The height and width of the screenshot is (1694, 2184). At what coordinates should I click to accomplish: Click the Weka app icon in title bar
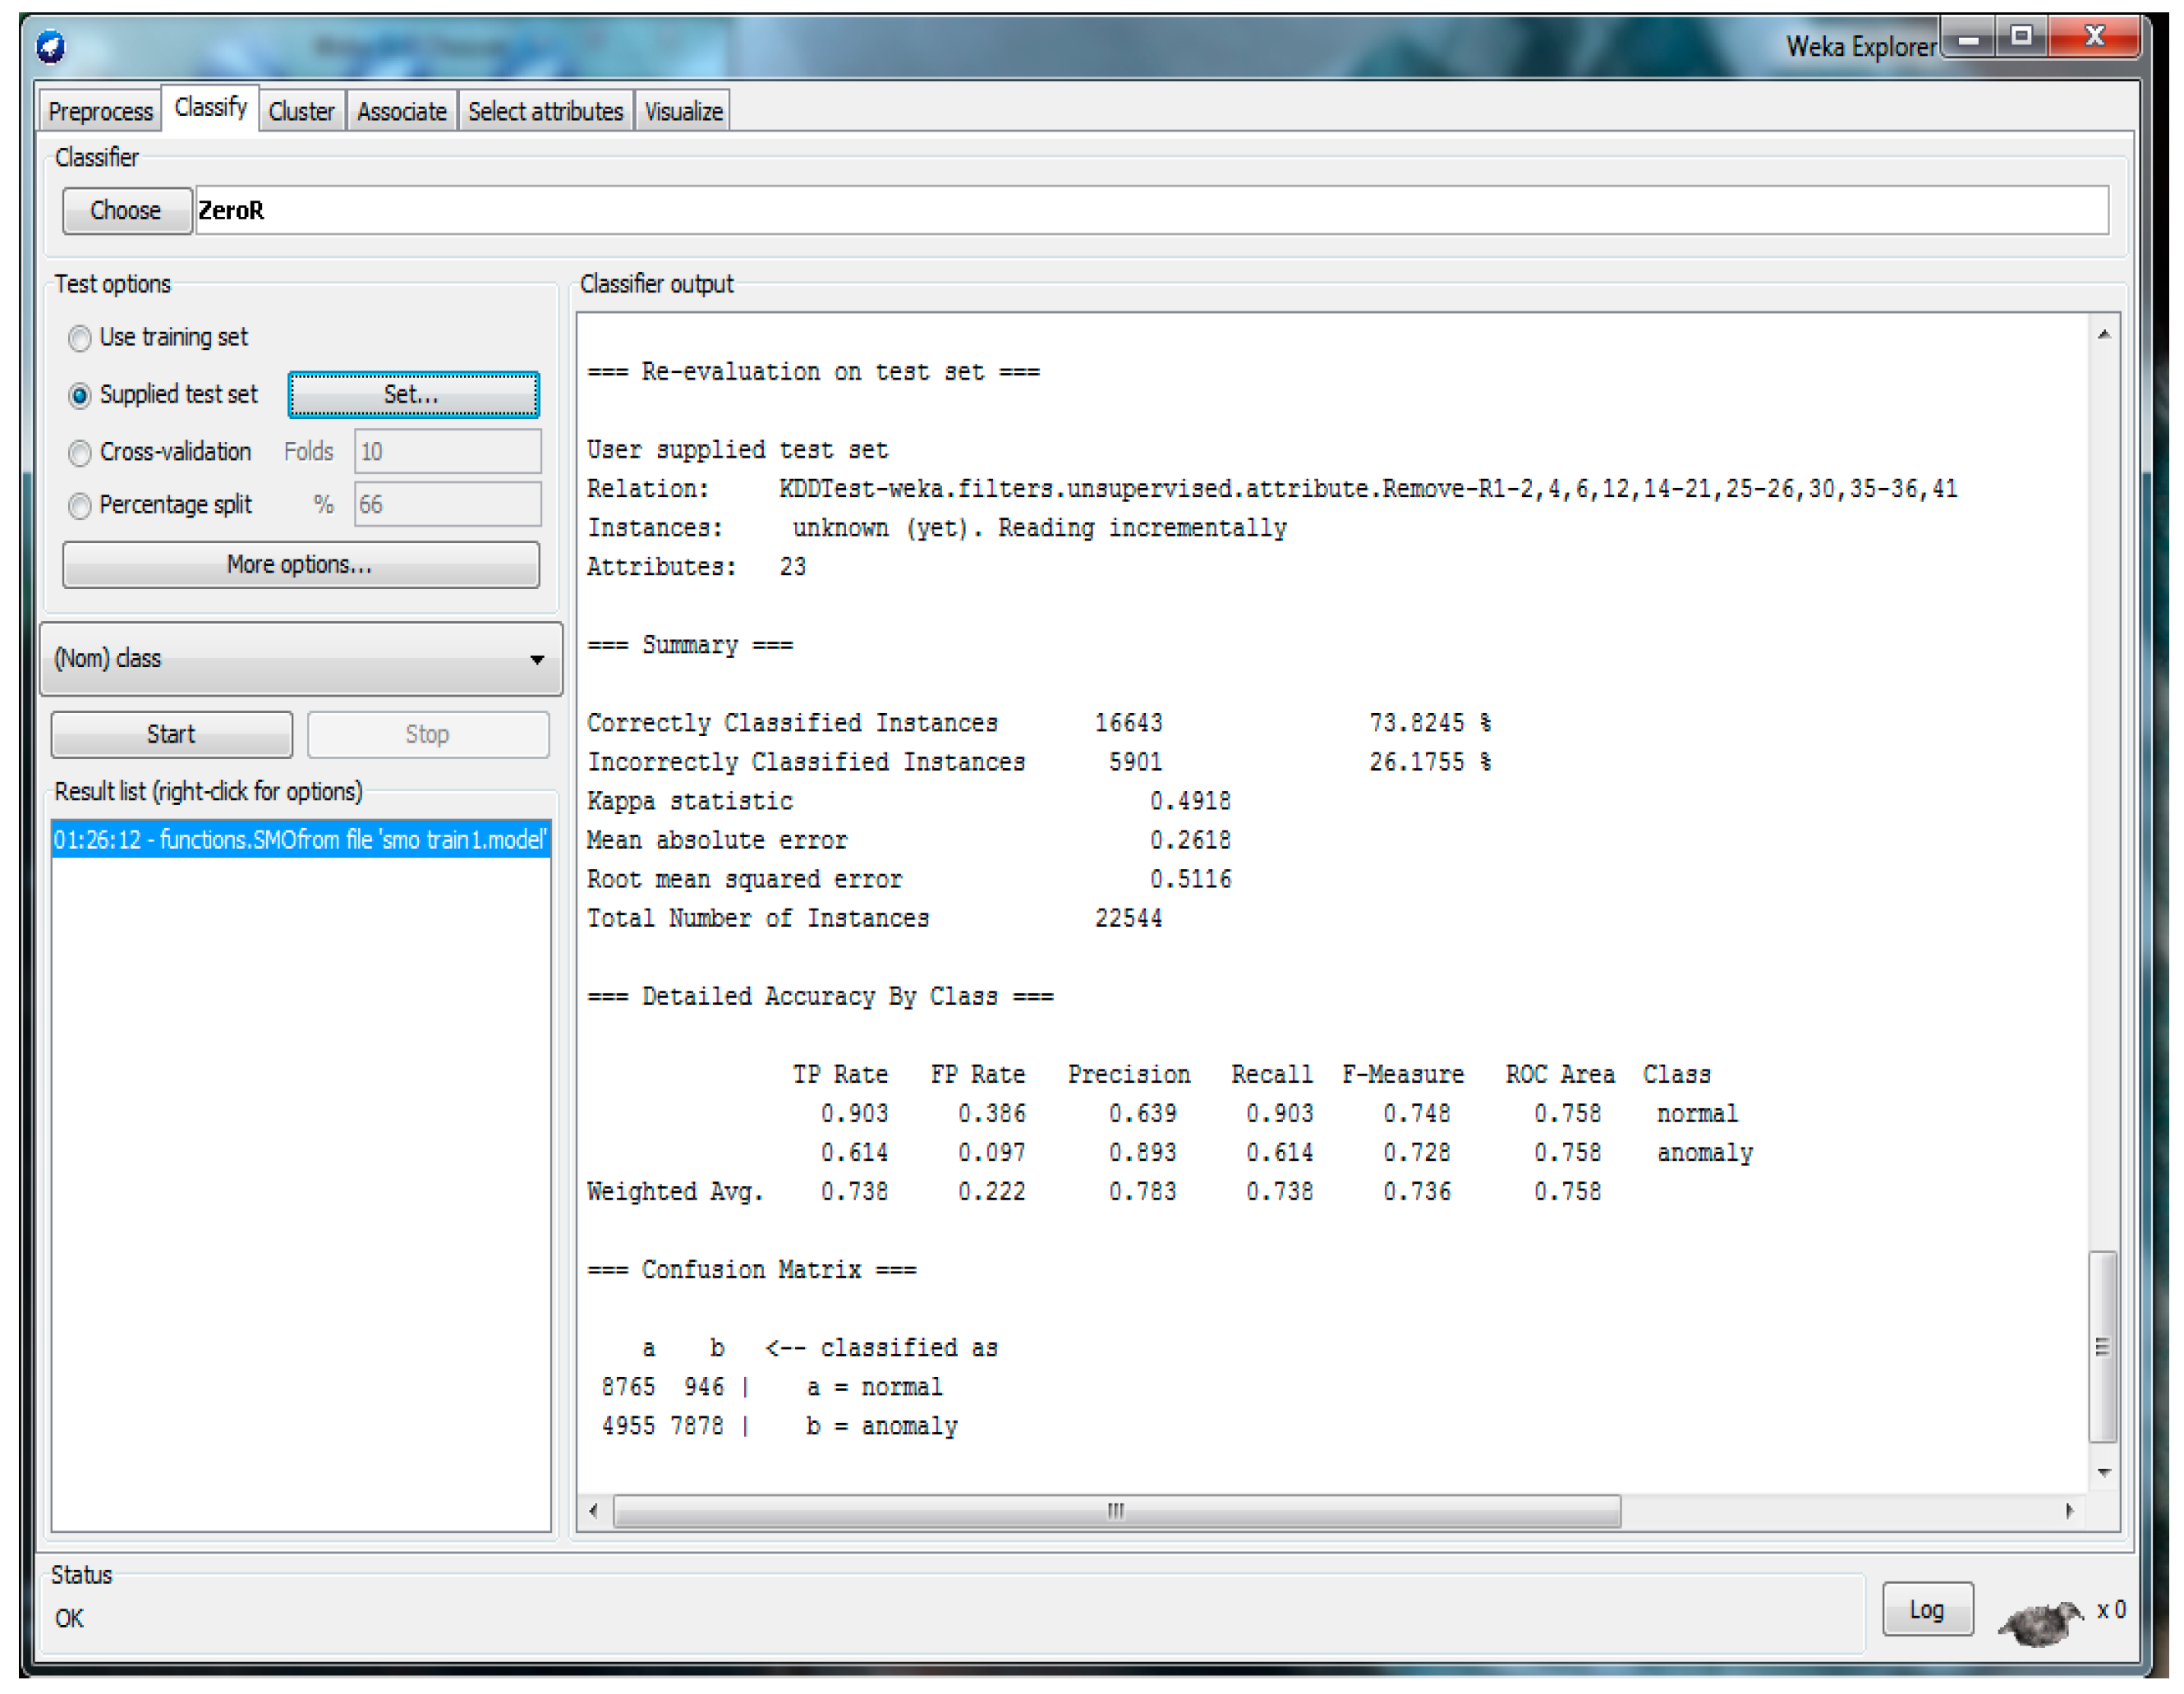pyautogui.click(x=50, y=46)
